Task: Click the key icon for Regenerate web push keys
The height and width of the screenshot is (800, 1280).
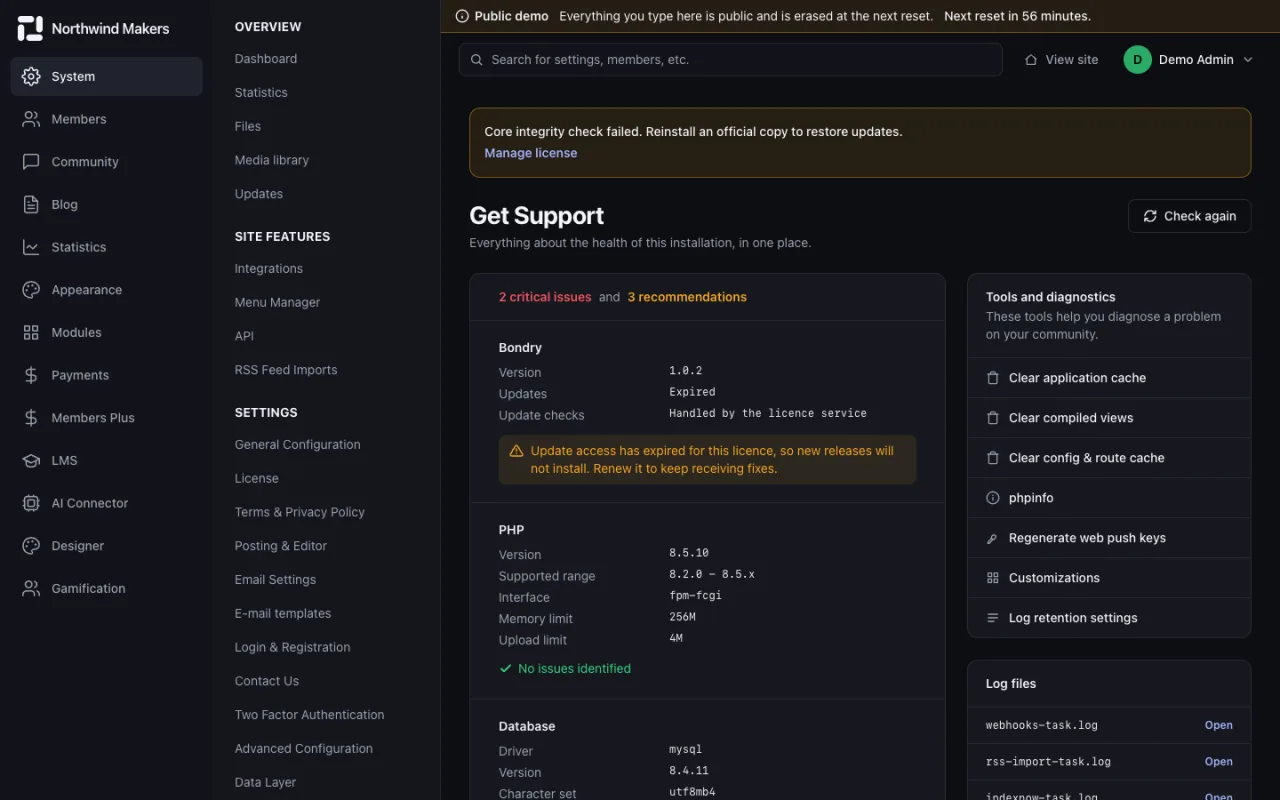Action: pos(993,538)
